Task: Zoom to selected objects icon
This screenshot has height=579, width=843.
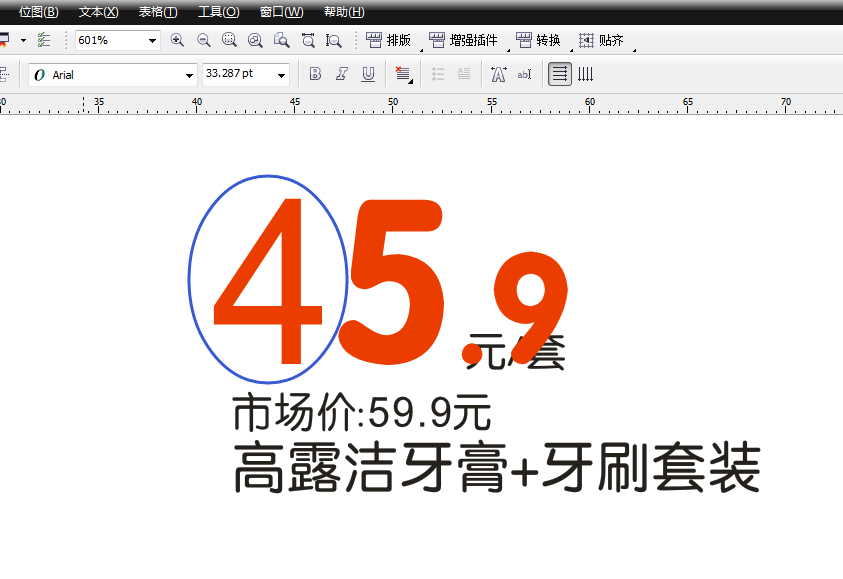Action: (x=229, y=40)
